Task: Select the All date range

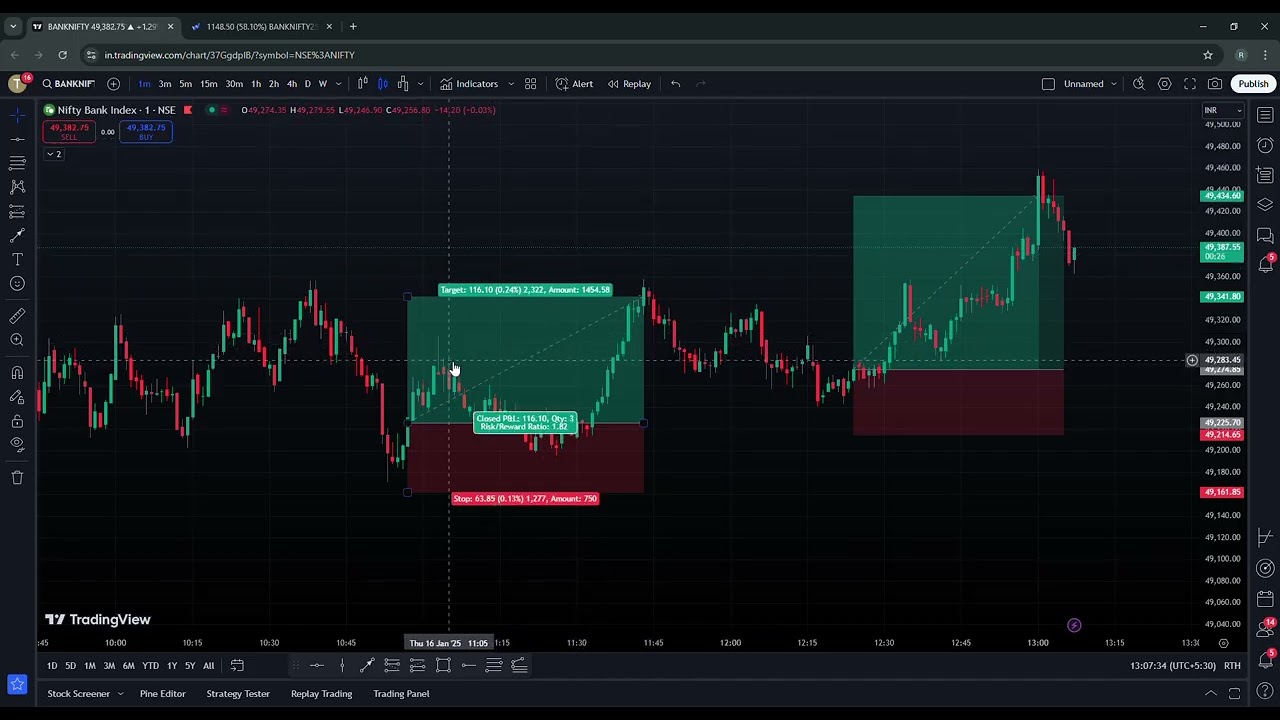Action: click(x=208, y=666)
